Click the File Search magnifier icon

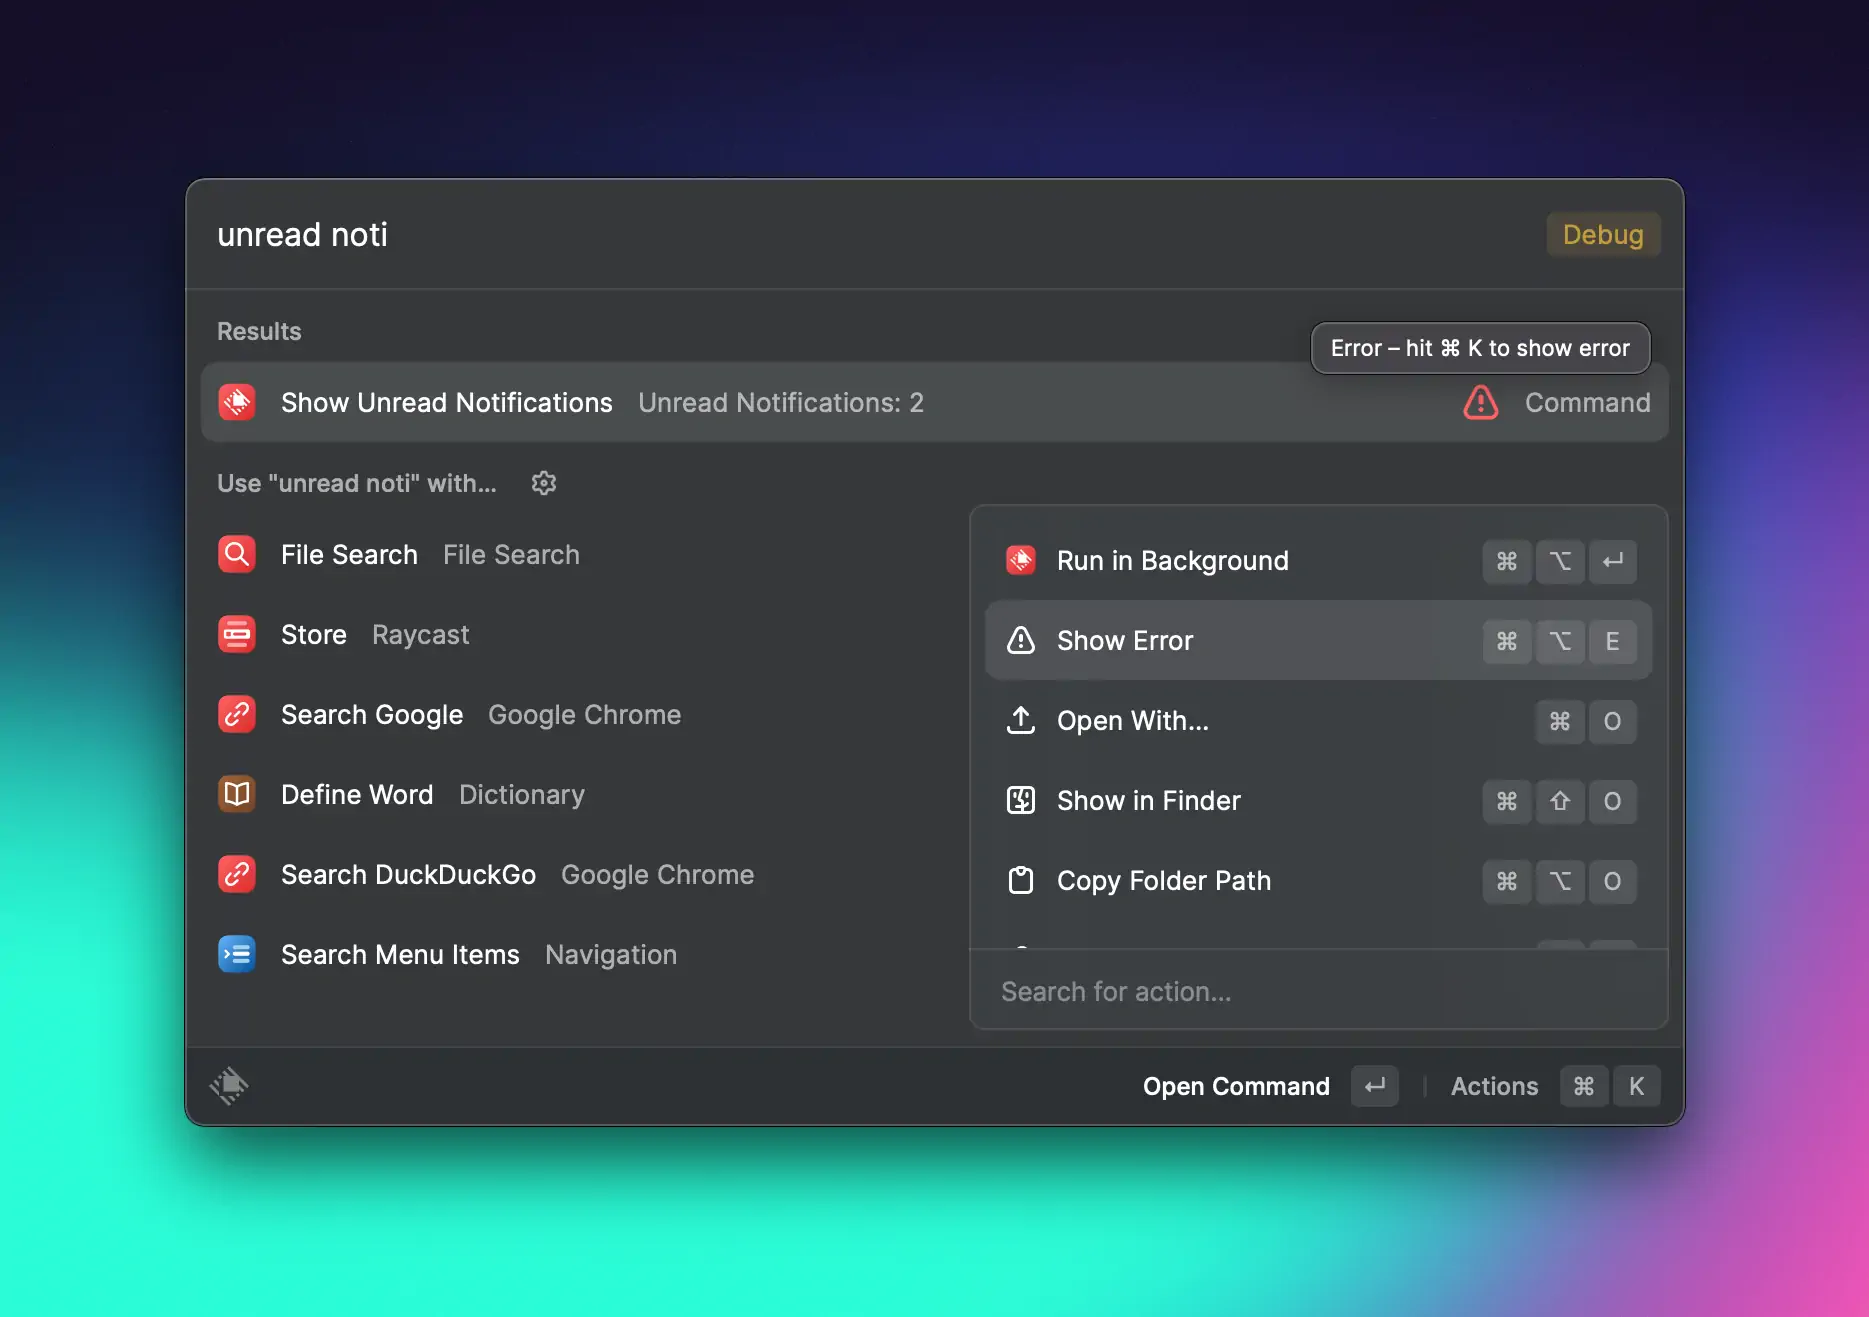pos(237,554)
